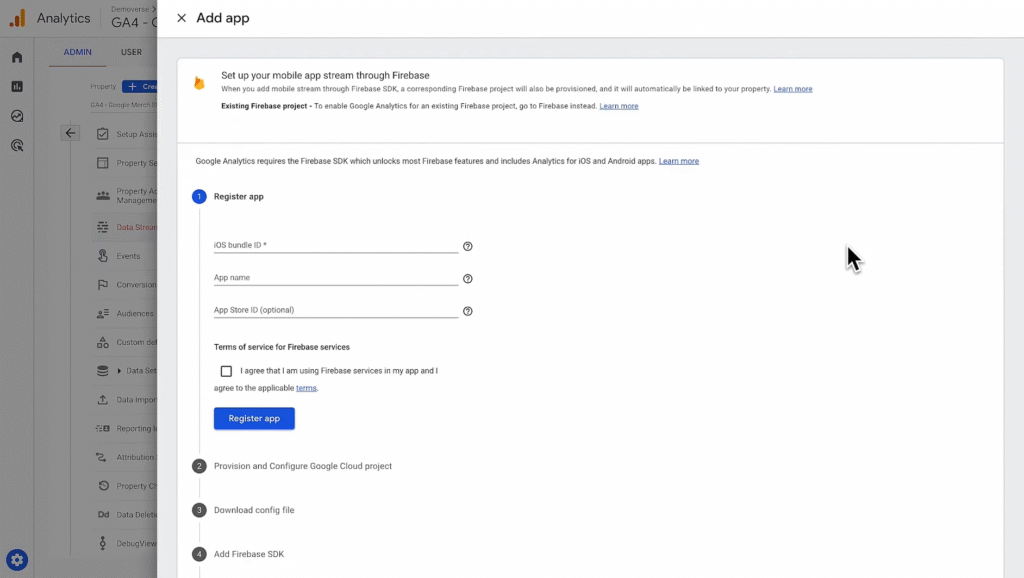Click the Setup Assistant checkbox icon
Viewport: 1024px width, 578px height.
coord(103,134)
